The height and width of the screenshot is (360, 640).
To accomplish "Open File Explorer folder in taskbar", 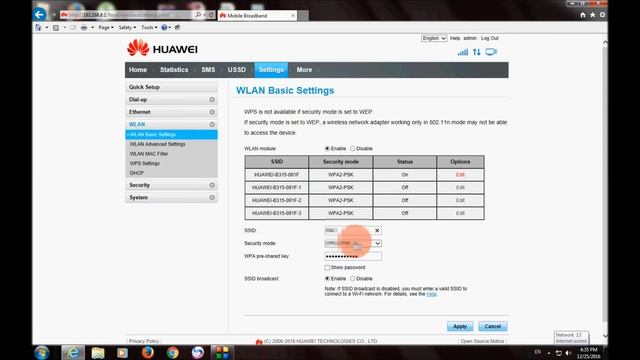I will tap(98, 352).
